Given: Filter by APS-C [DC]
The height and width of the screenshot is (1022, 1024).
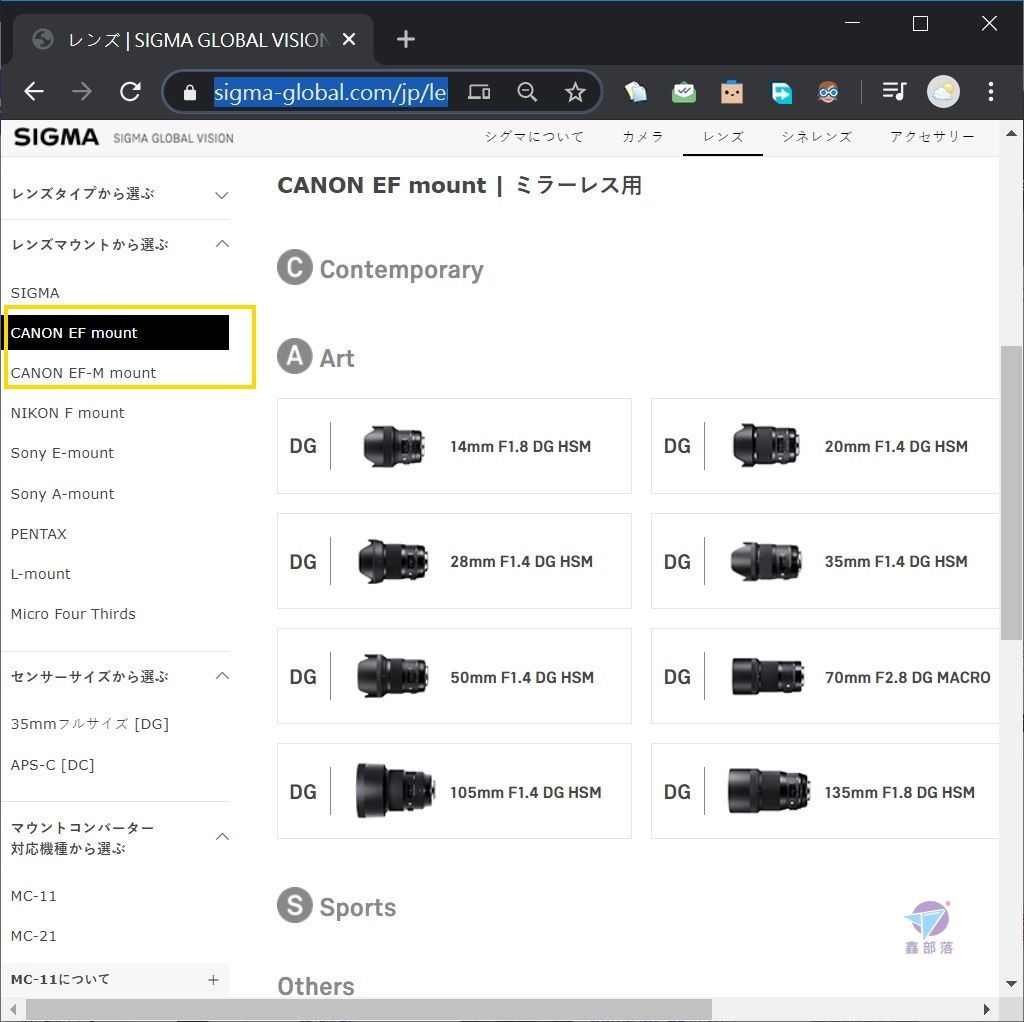Looking at the screenshot, I should 52,765.
